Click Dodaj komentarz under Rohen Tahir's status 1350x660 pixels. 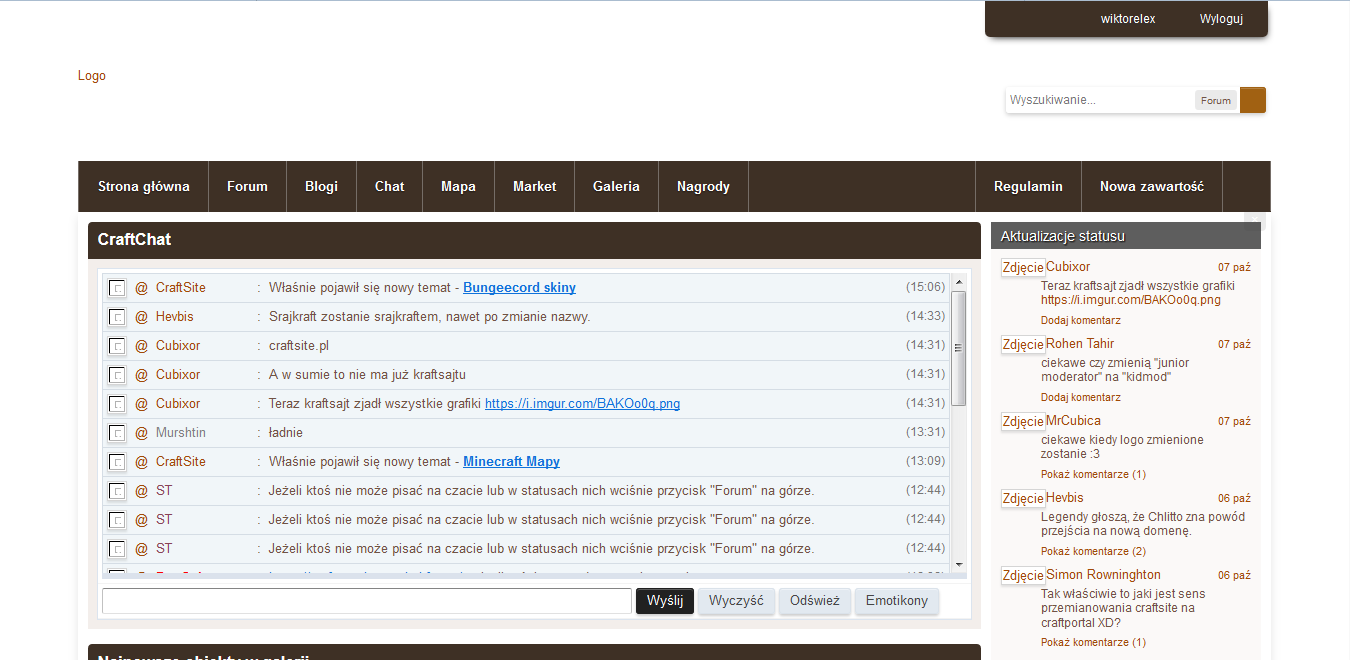tap(1080, 397)
